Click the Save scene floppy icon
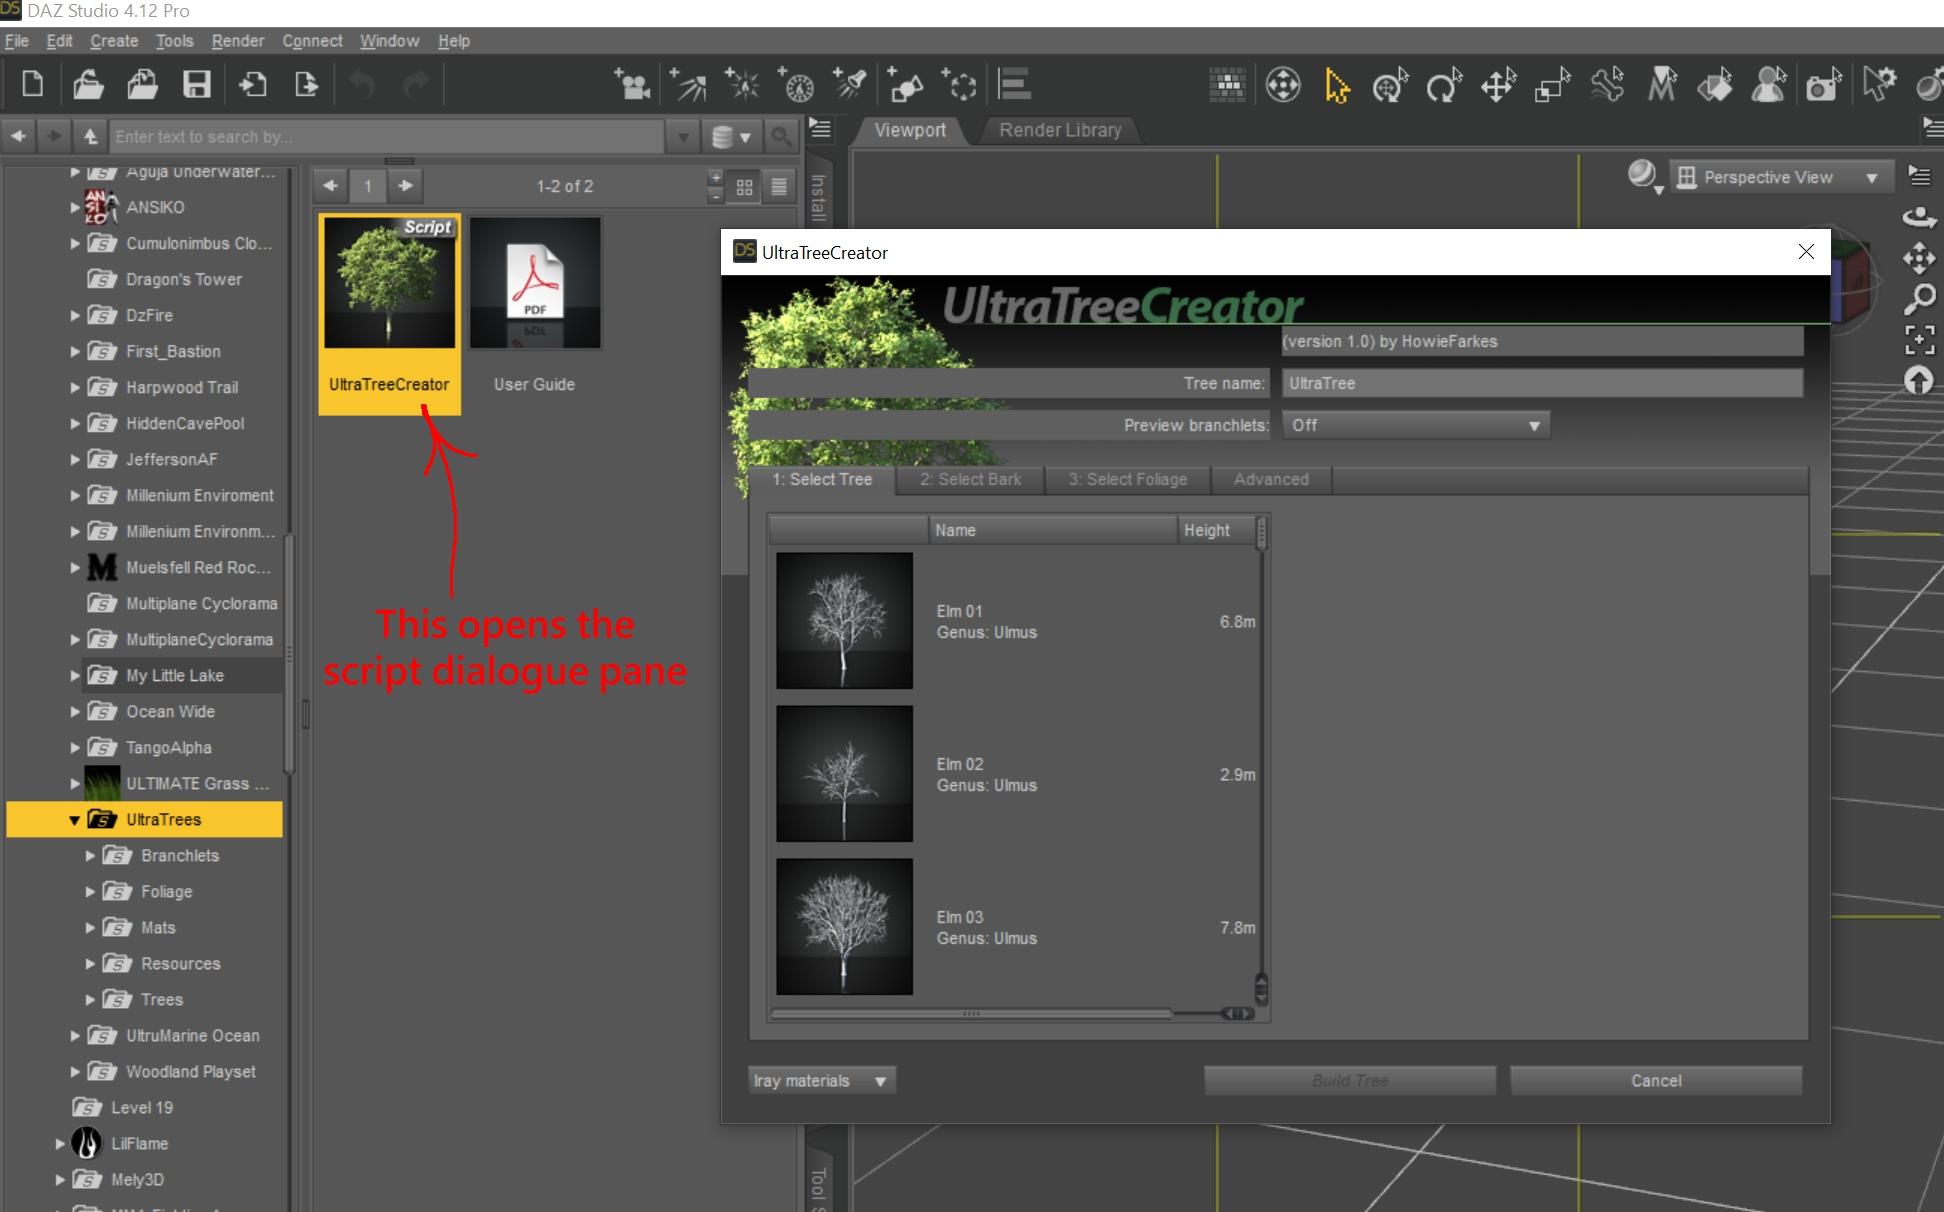This screenshot has width=1944, height=1212. click(x=196, y=84)
